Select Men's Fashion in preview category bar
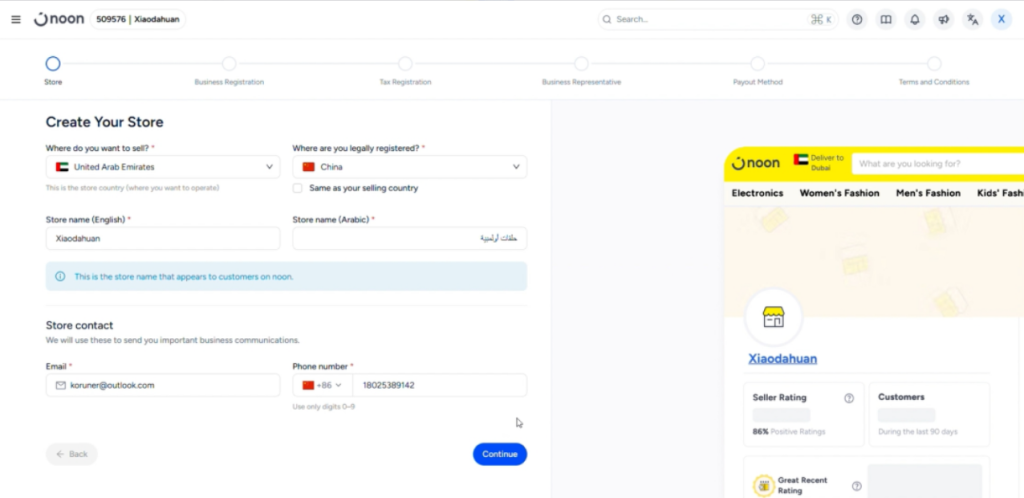The width and height of the screenshot is (1024, 498). (x=928, y=193)
